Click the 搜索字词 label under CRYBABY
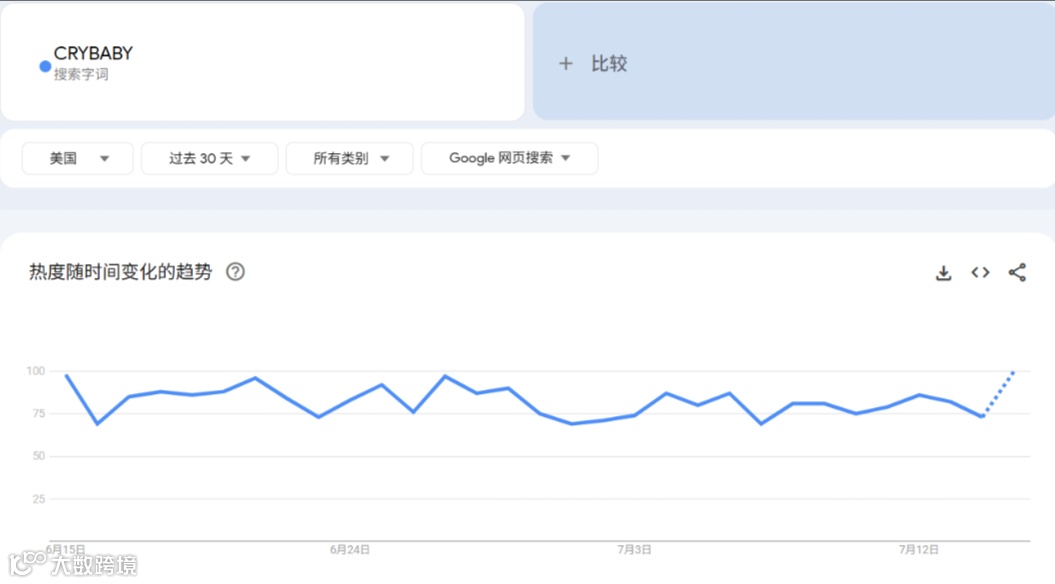The width and height of the screenshot is (1055, 584). (81, 74)
